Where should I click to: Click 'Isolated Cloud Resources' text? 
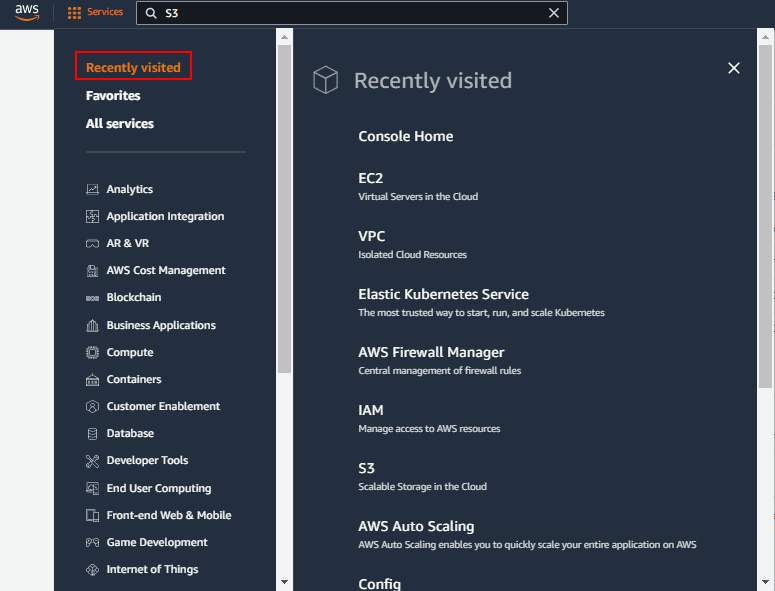[x=413, y=254]
